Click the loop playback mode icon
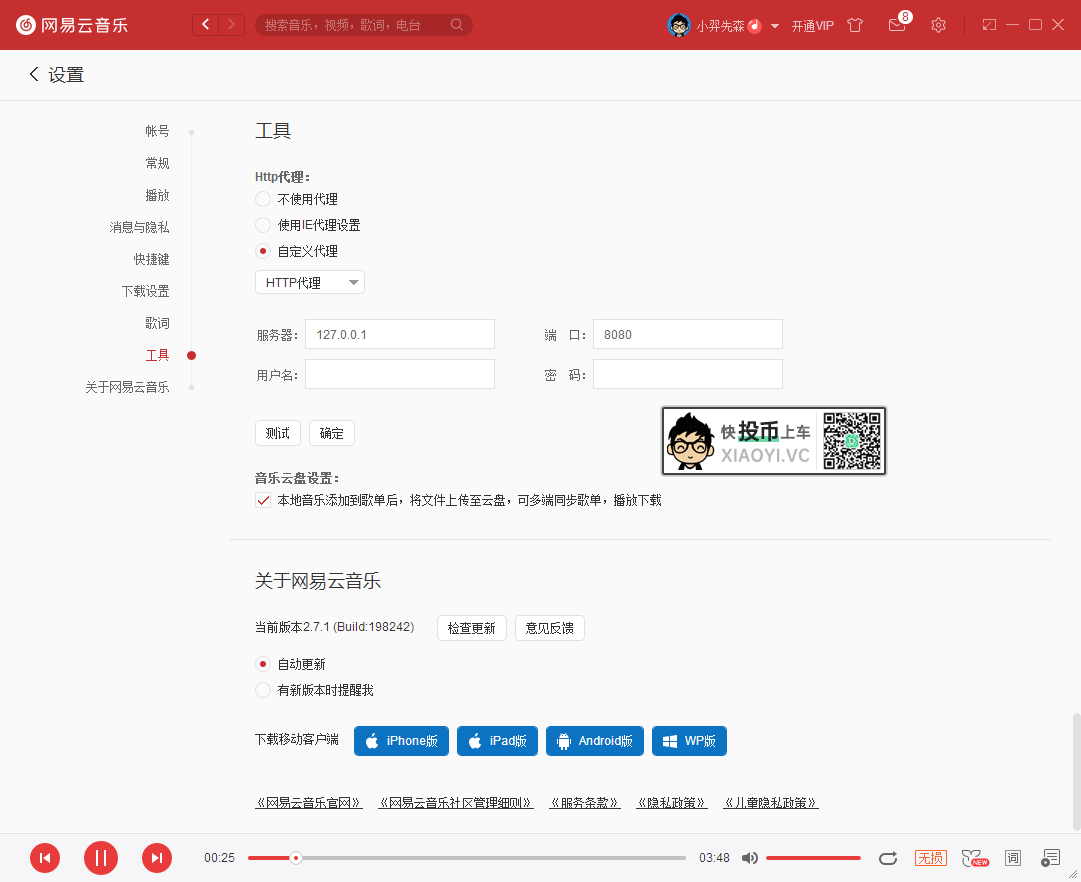1081x882 pixels. click(888, 857)
